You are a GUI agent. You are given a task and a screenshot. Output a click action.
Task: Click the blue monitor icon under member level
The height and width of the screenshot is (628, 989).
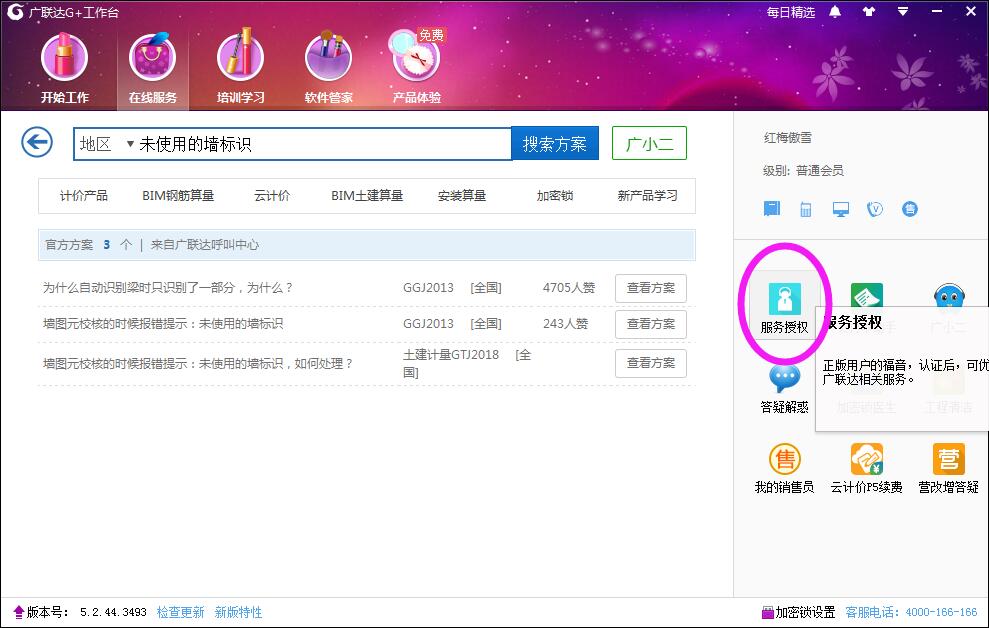[x=840, y=209]
